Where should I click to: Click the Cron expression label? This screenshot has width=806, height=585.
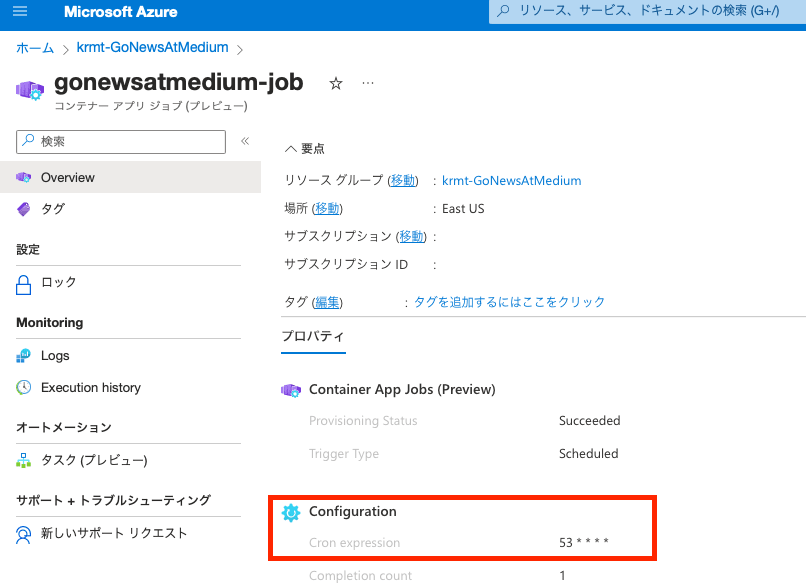click(354, 542)
